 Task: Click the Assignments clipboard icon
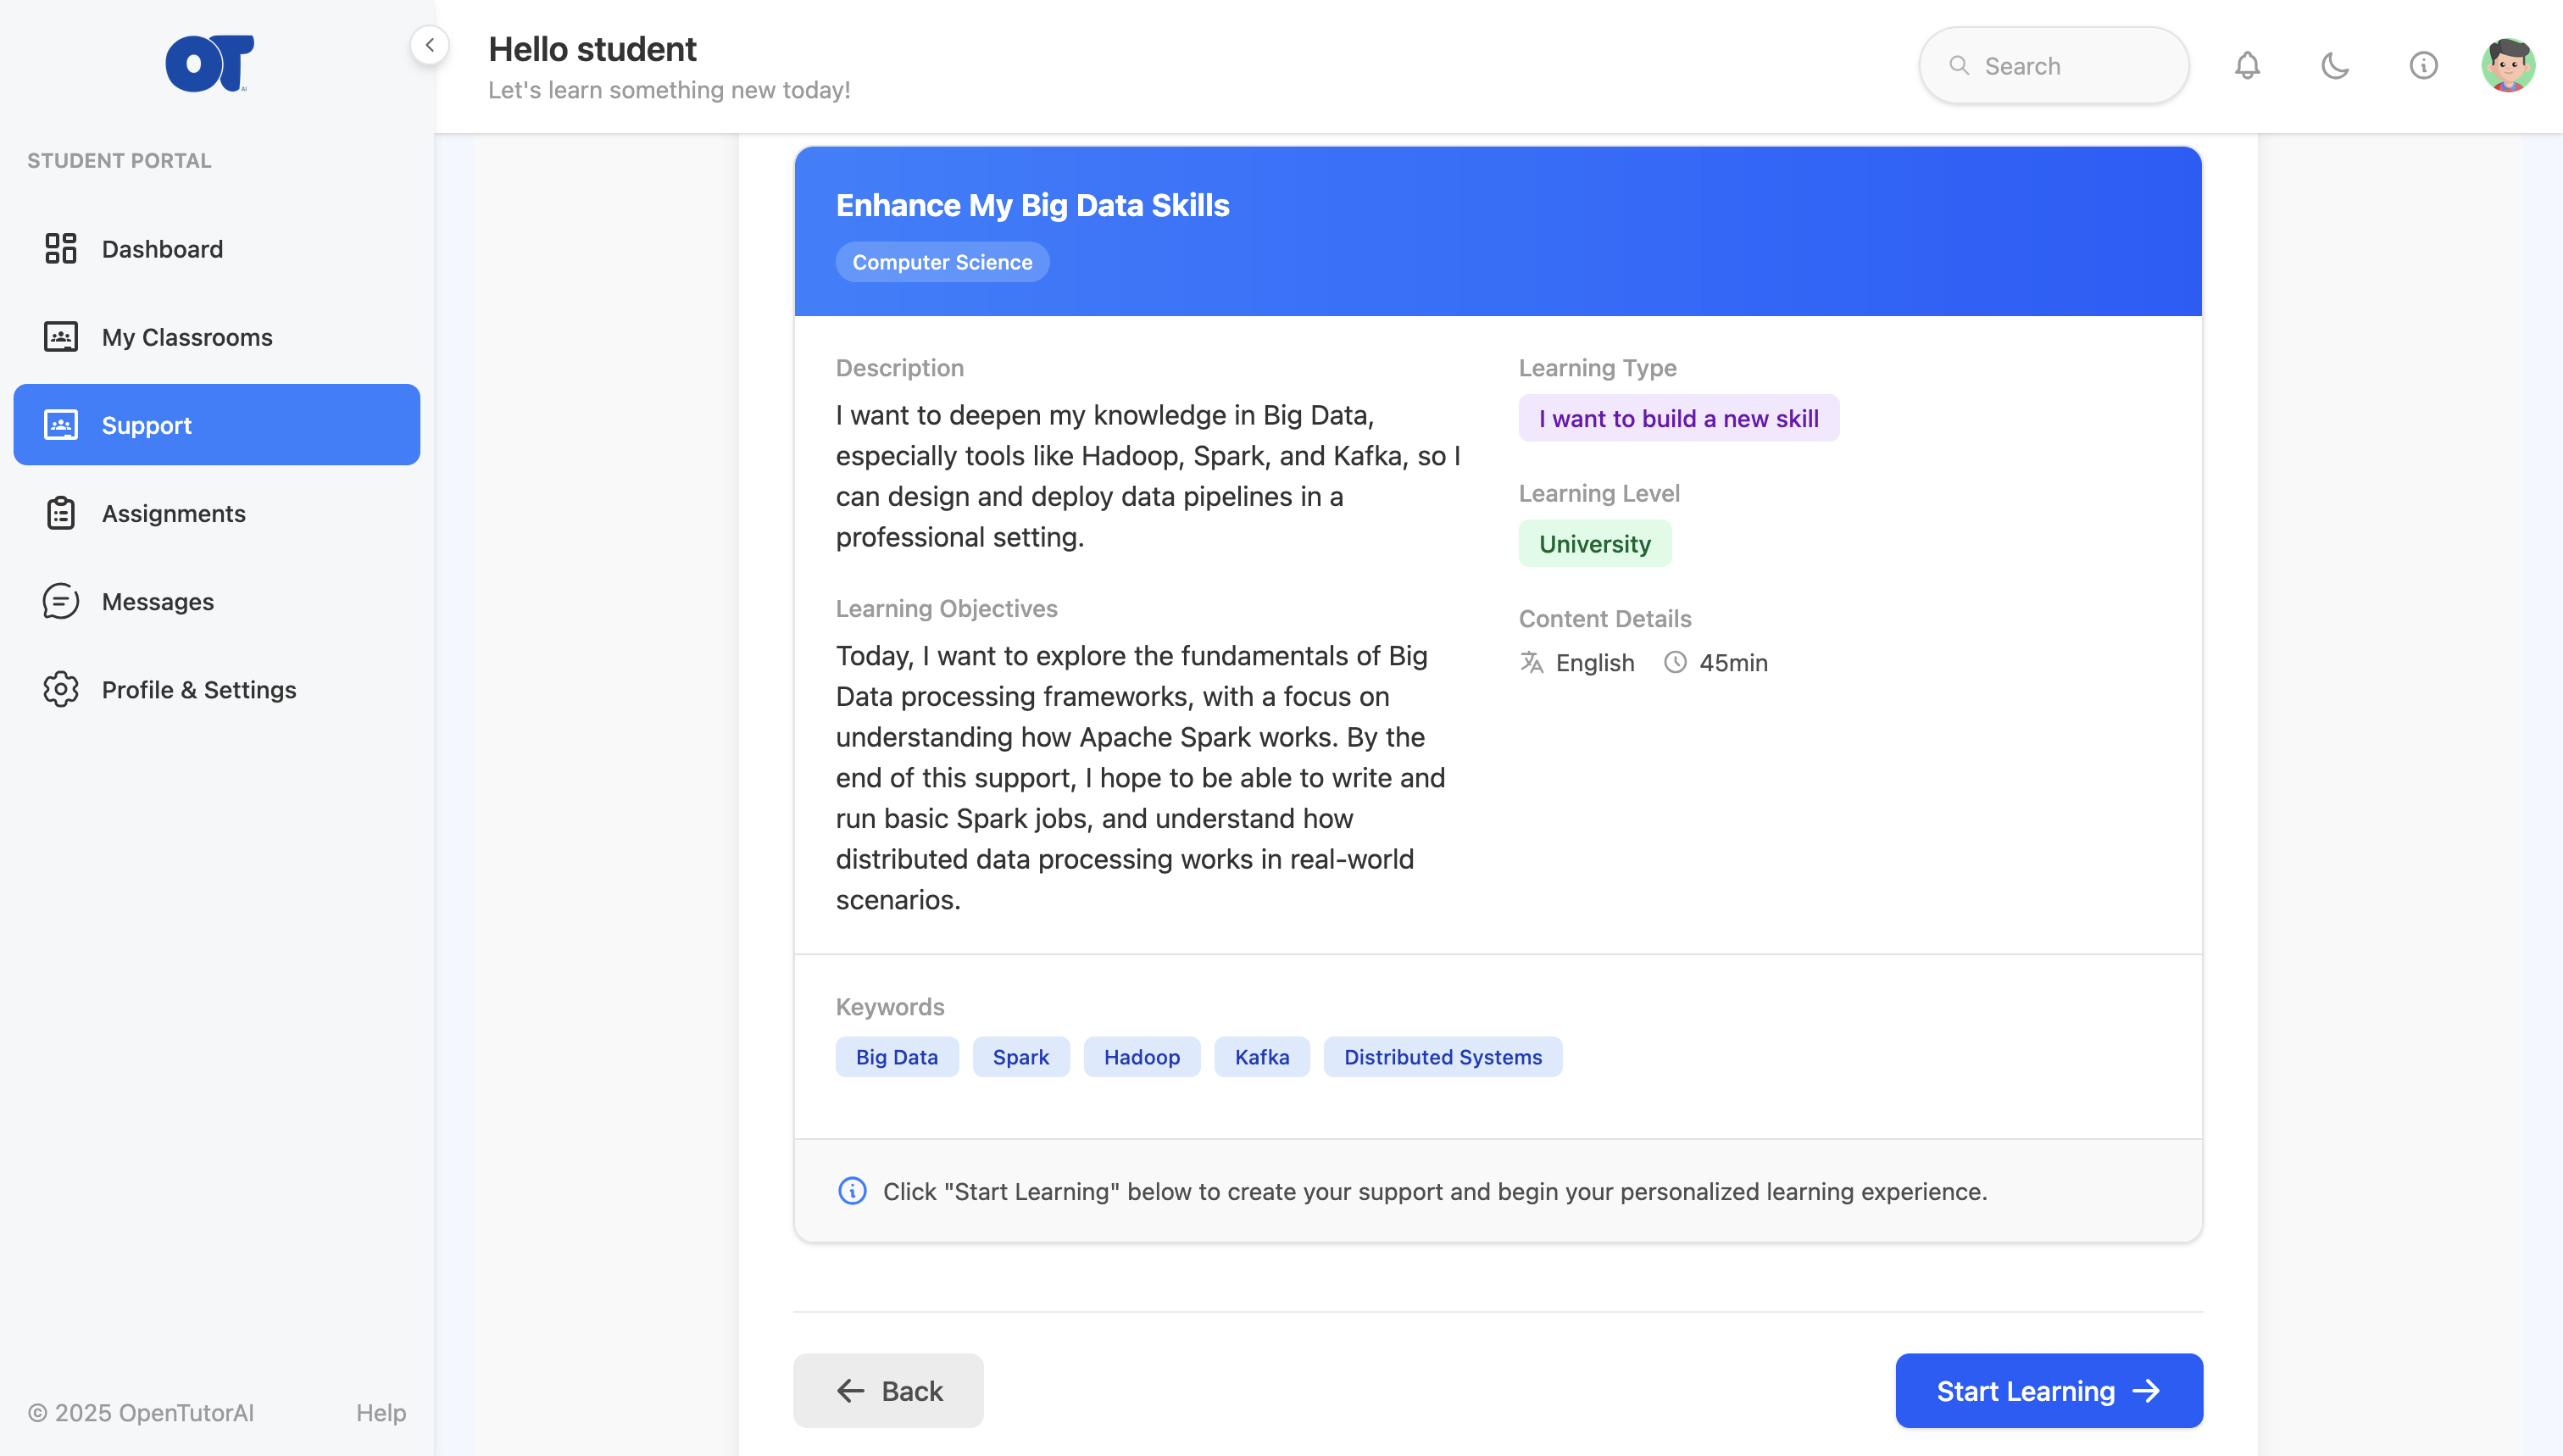click(60, 513)
